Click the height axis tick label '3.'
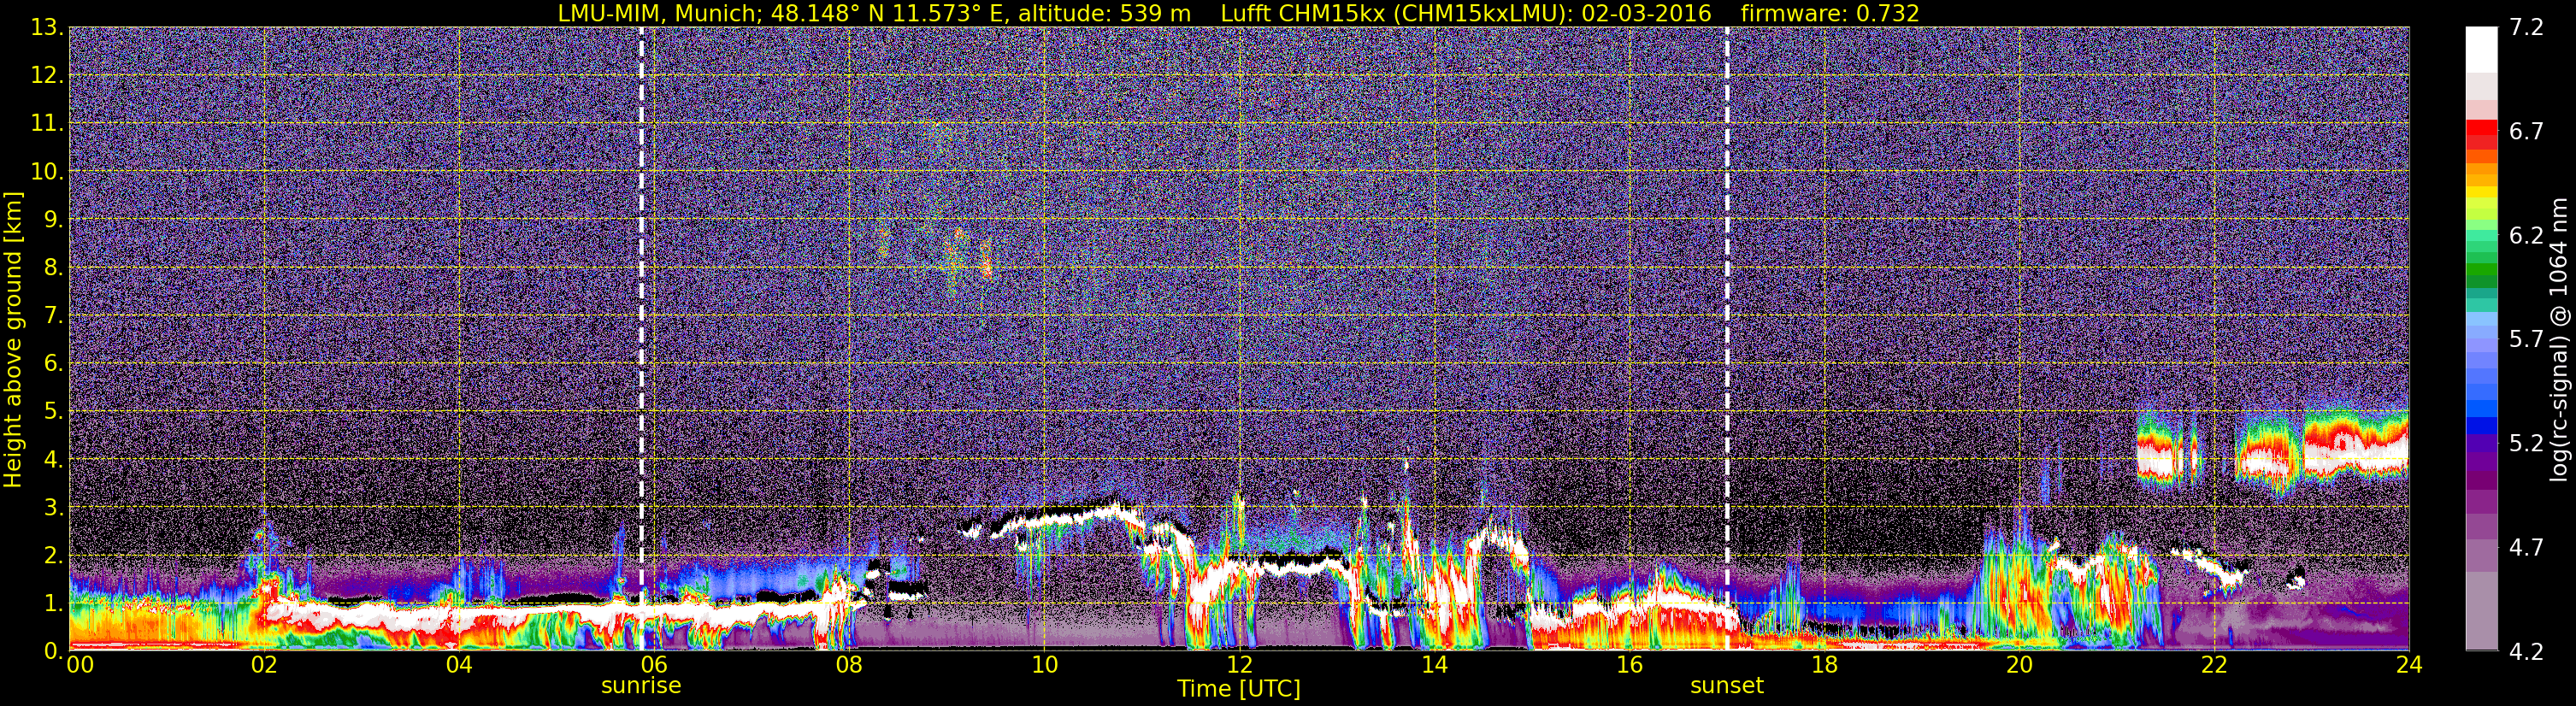This screenshot has height=706, width=2576. pyautogui.click(x=53, y=507)
